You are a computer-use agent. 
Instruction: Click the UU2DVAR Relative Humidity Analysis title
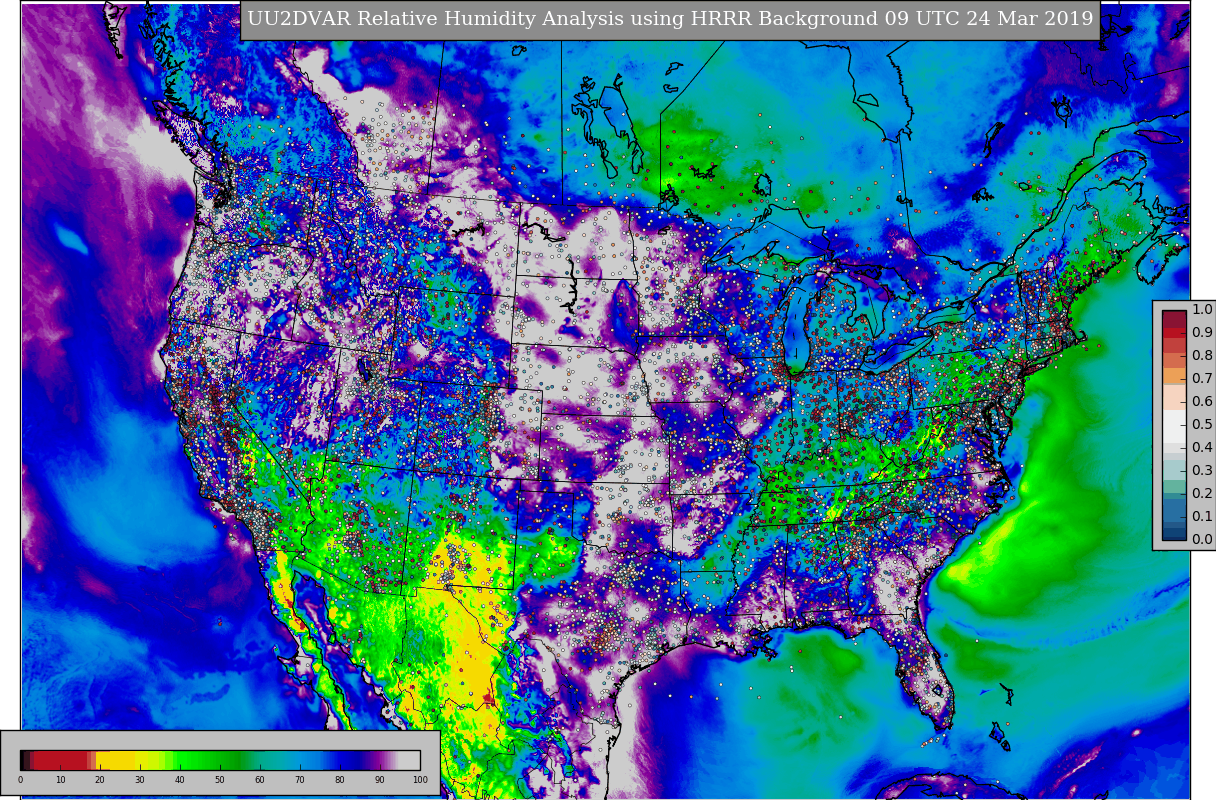coord(670,20)
